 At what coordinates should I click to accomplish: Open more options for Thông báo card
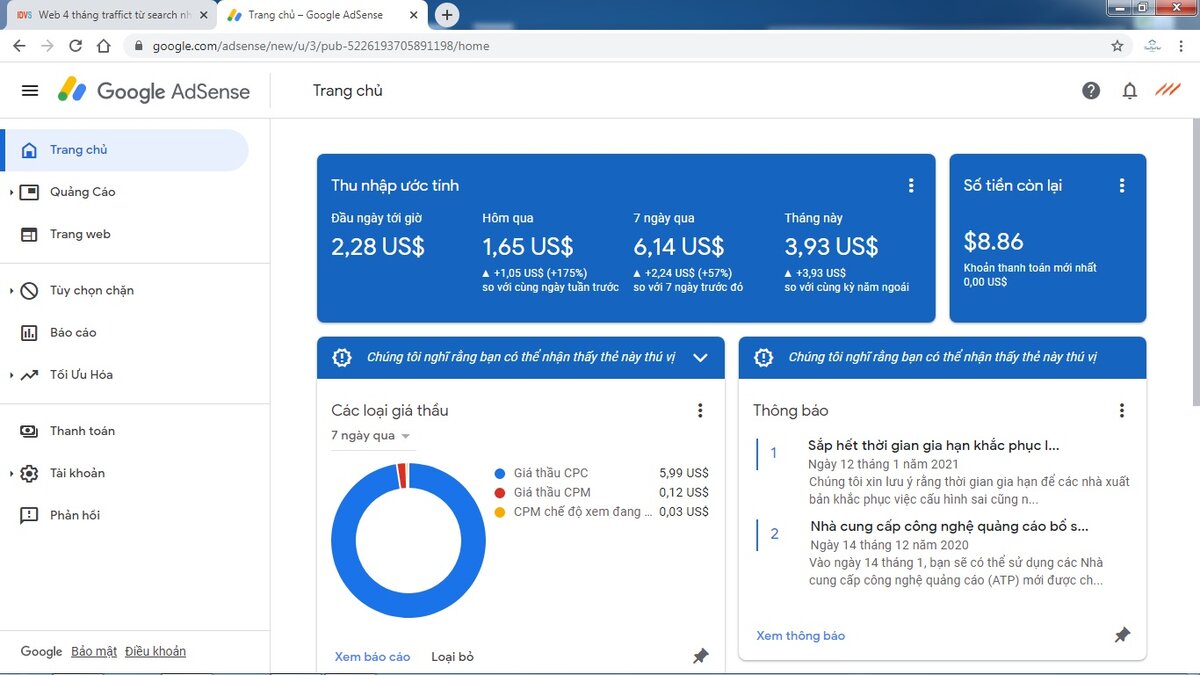click(x=1122, y=410)
